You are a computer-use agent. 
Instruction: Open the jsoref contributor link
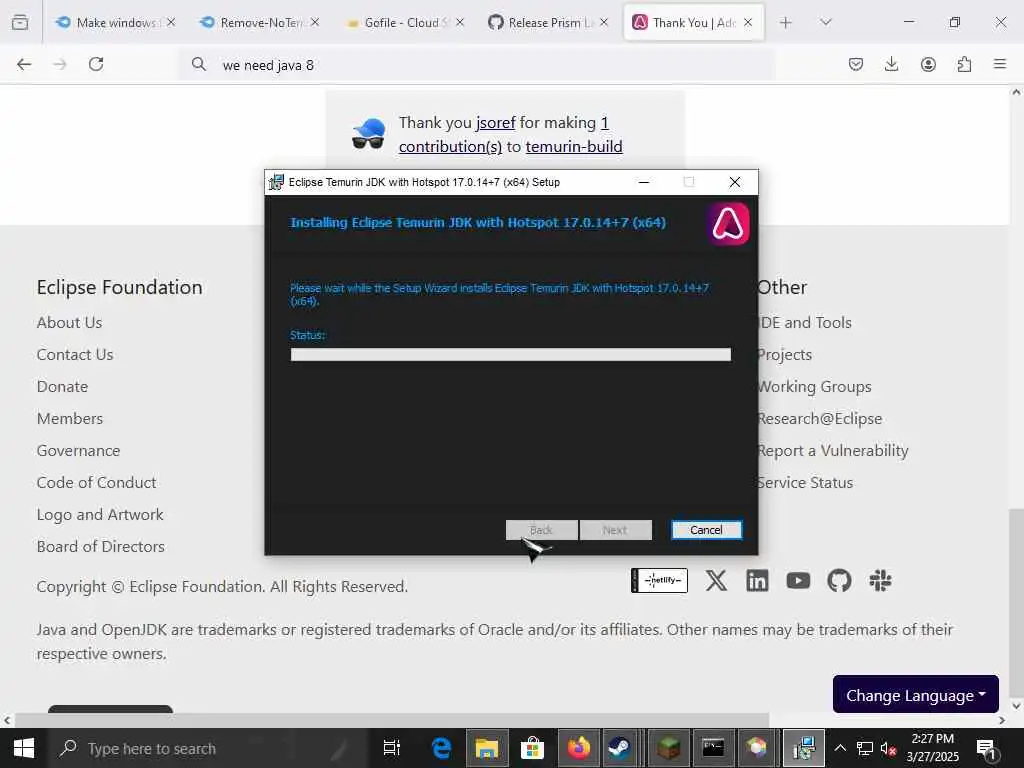click(x=496, y=123)
